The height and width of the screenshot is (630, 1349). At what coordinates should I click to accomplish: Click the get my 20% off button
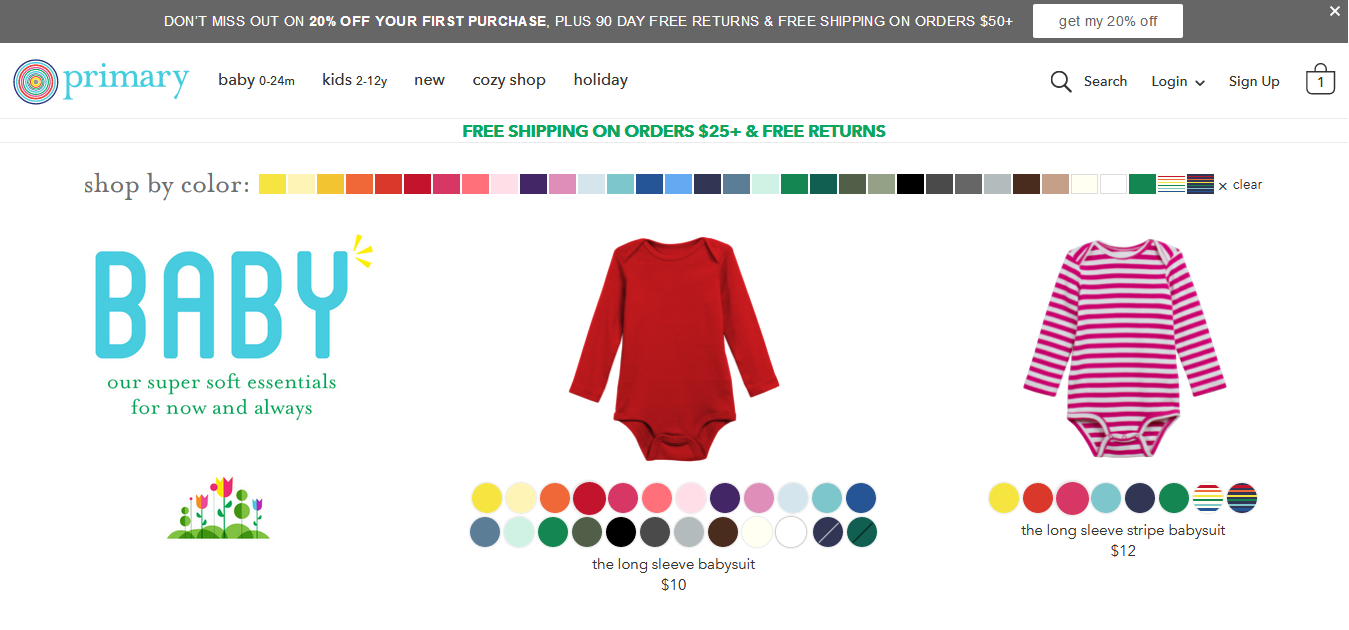[x=1108, y=21]
